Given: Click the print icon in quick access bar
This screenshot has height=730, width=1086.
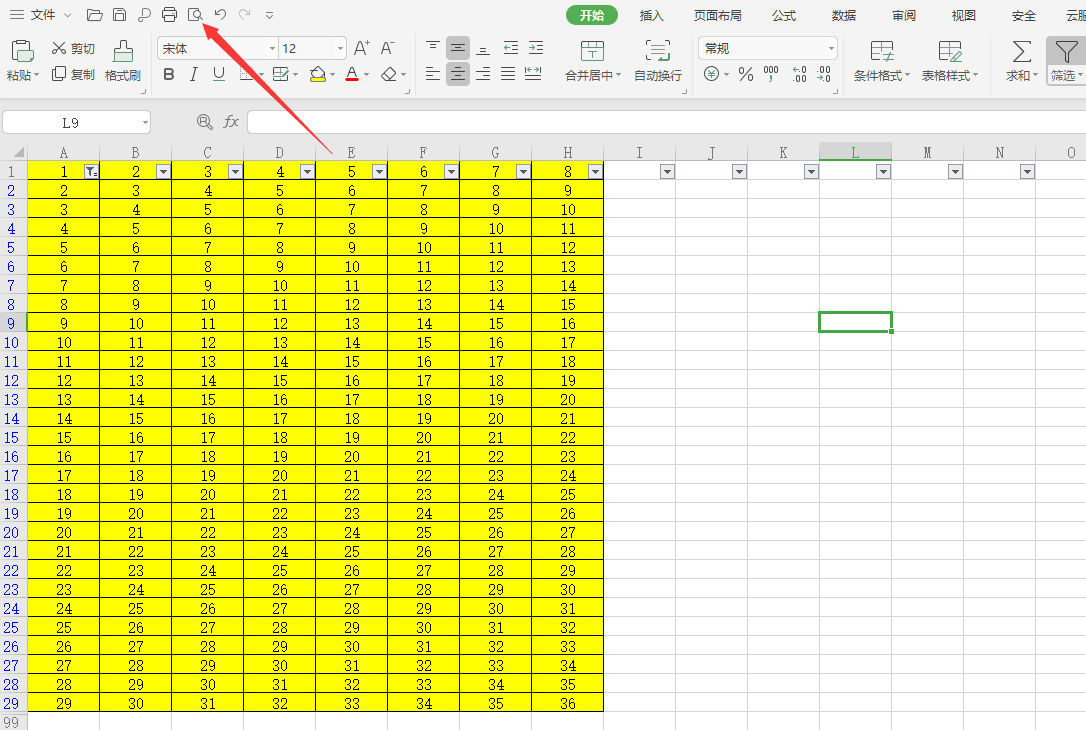Looking at the screenshot, I should click(x=169, y=15).
